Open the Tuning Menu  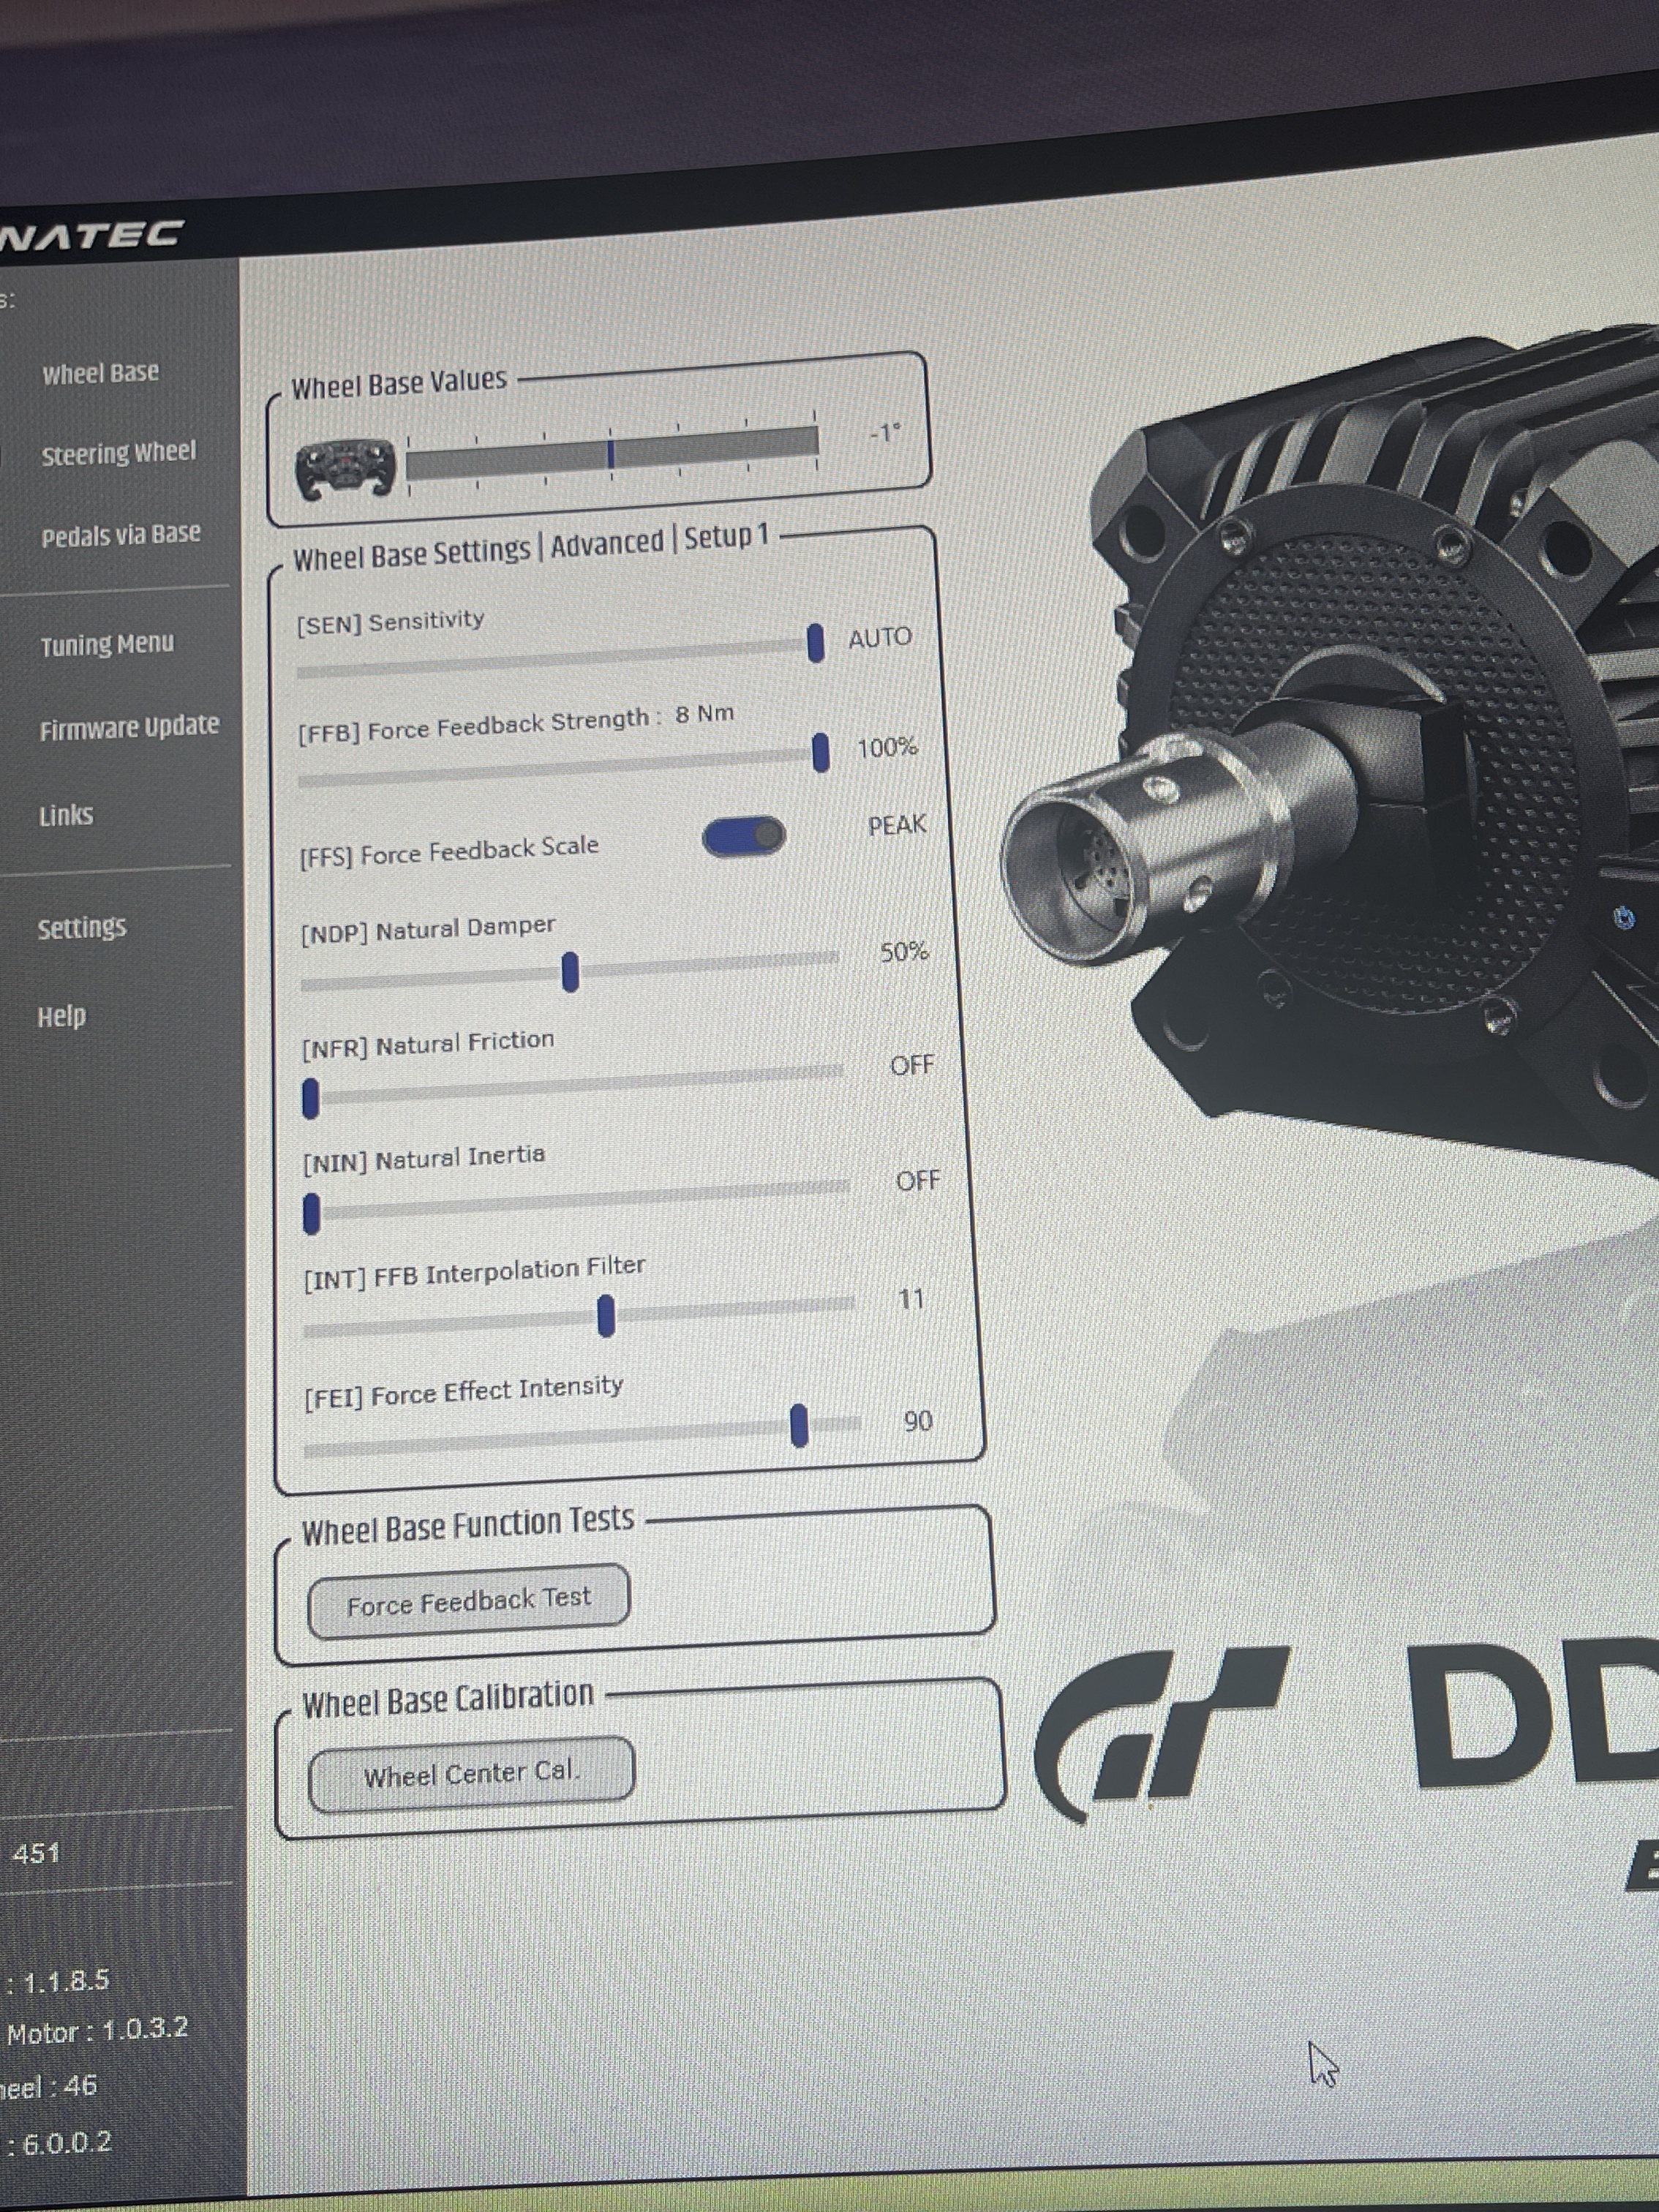coord(107,644)
